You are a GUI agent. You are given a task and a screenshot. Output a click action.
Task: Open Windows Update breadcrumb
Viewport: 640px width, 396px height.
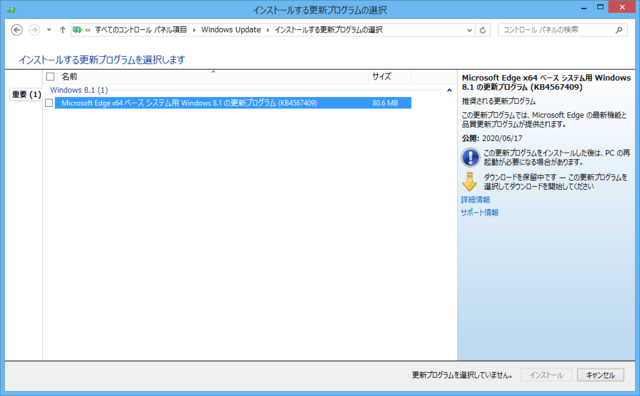pos(231,30)
